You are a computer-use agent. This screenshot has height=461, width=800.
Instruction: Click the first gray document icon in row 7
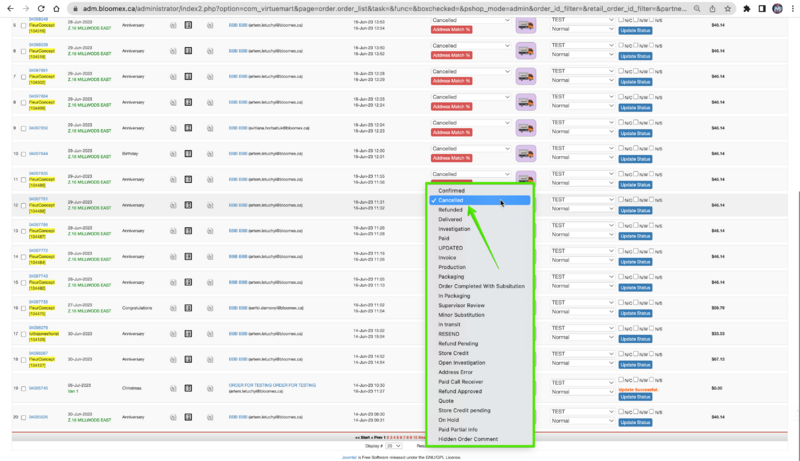click(173, 76)
